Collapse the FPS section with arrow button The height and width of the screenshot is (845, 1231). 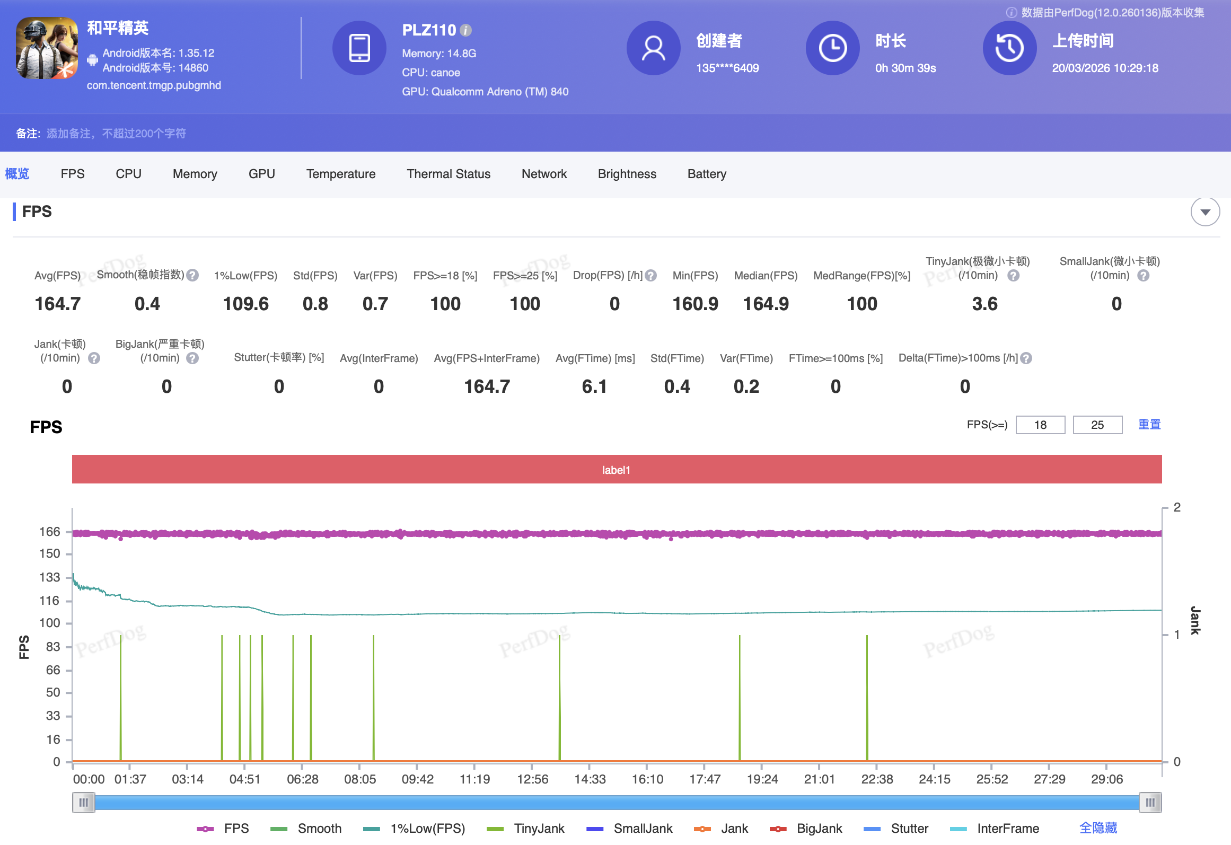[1205, 212]
